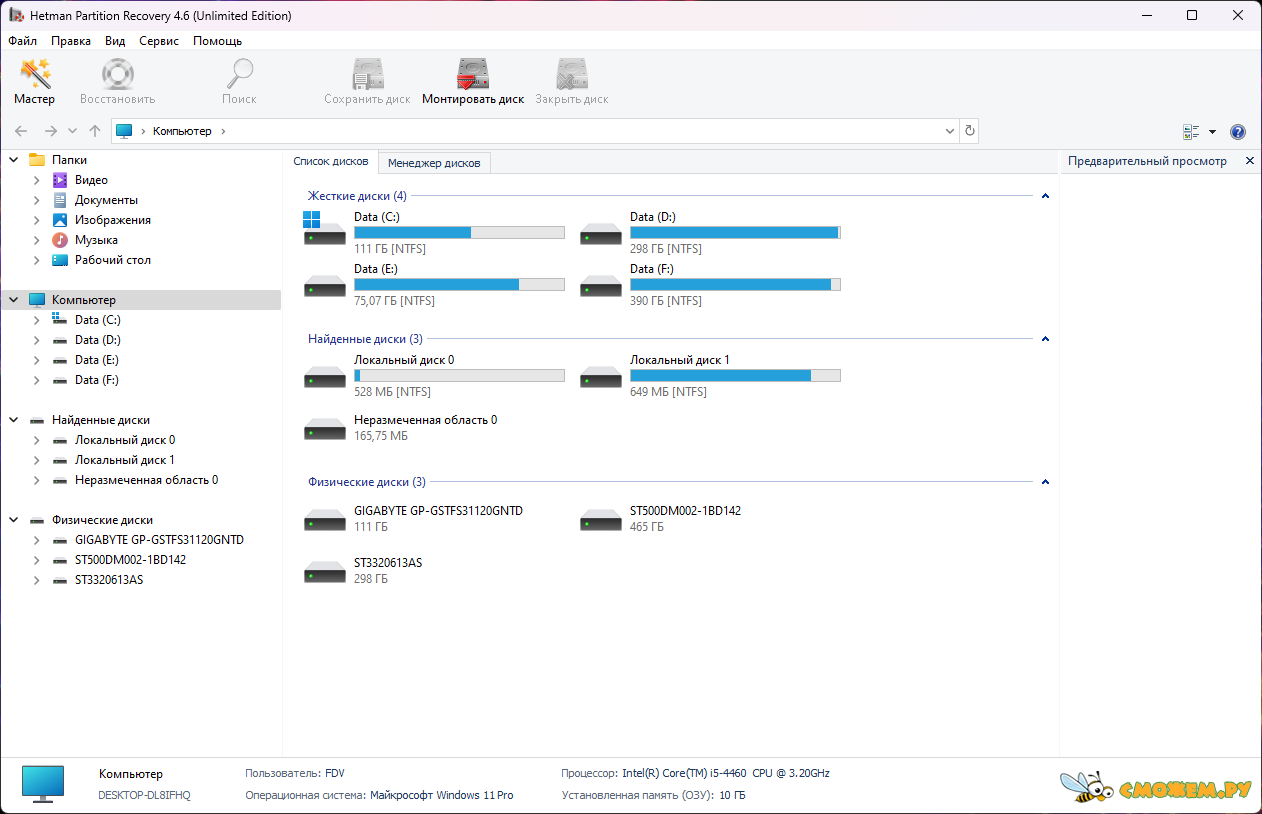Screen dimensions: 1262x814
Task: Select Data (E:) drive icon in disk list
Action: [x=324, y=286]
